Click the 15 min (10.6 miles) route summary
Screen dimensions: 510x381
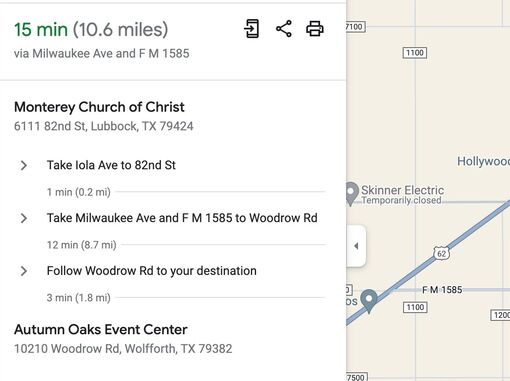point(91,29)
